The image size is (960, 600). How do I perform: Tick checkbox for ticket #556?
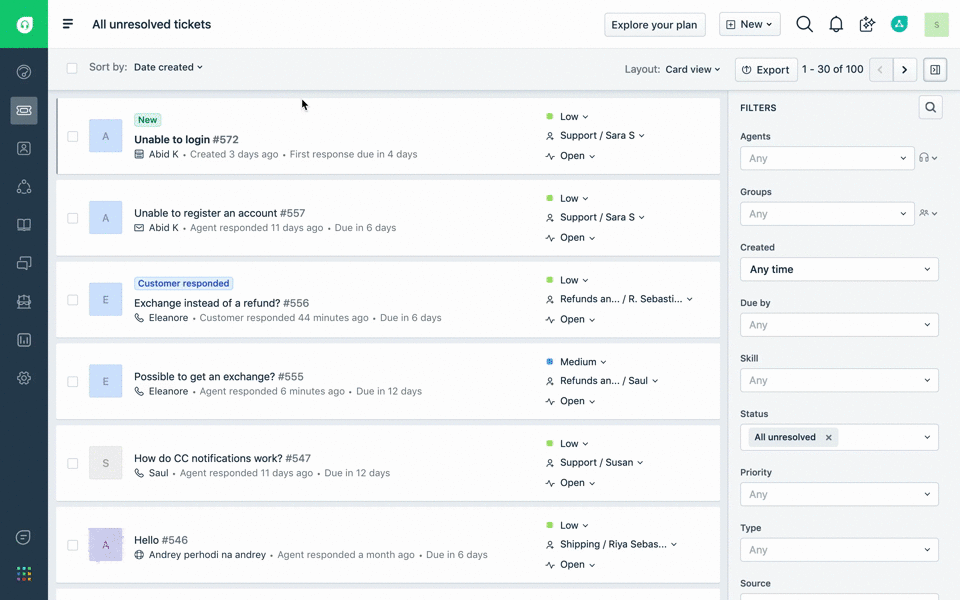[x=72, y=300]
